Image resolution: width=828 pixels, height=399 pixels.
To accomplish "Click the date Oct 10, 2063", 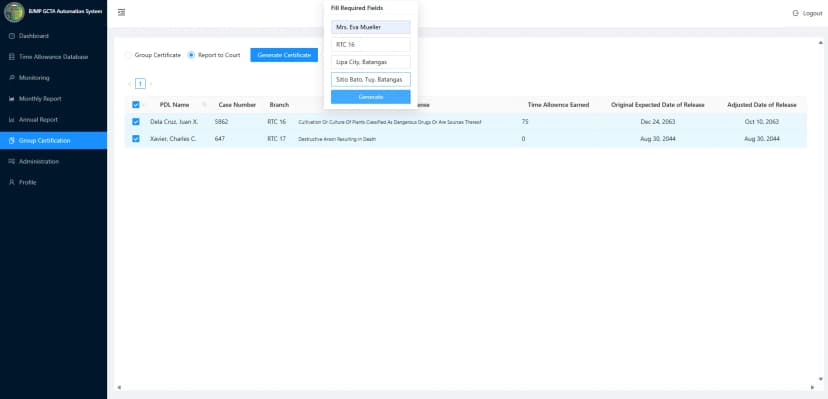I will click(761, 122).
